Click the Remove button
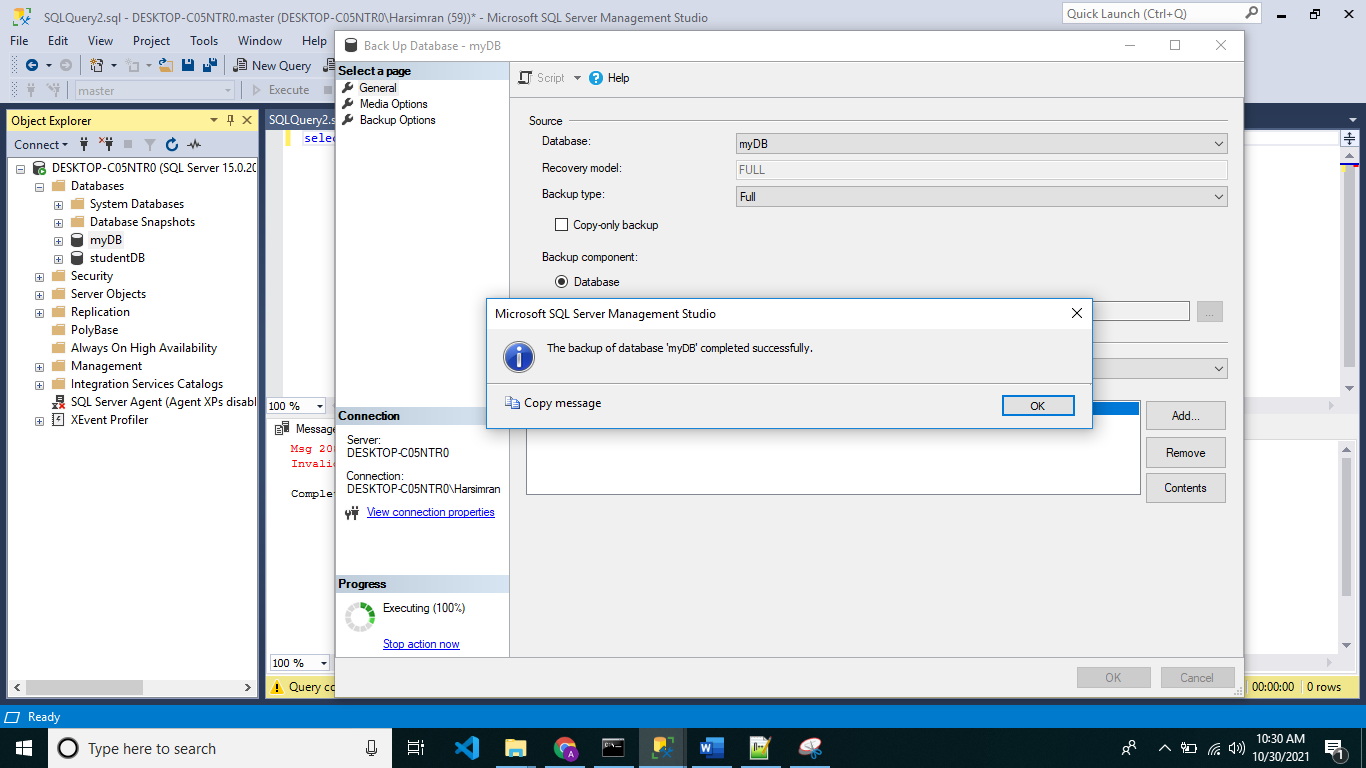 pos(1185,453)
